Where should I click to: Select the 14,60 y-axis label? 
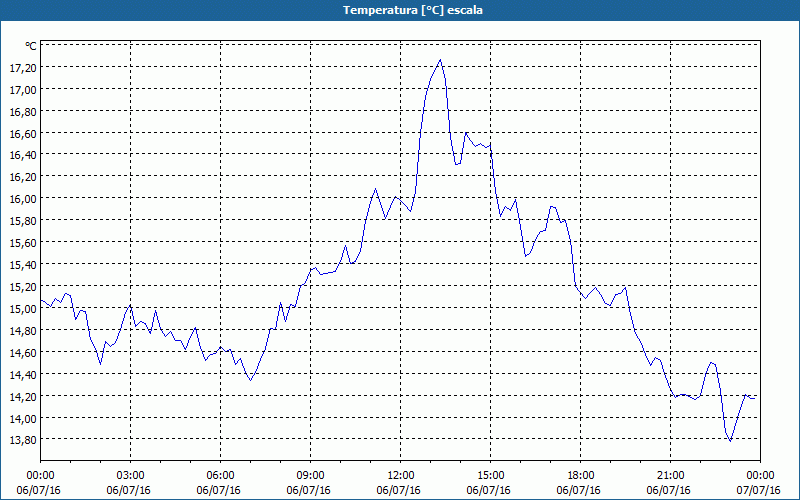click(22, 353)
